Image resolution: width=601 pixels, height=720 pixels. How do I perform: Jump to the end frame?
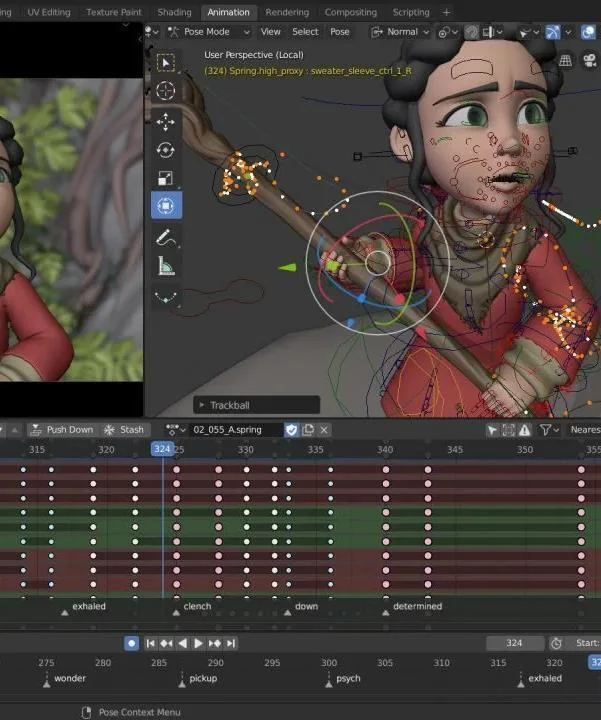point(231,643)
